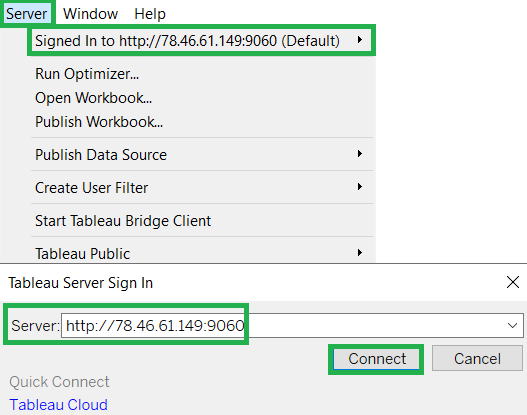Click the Cancel button
The width and height of the screenshot is (527, 415).
477,359
